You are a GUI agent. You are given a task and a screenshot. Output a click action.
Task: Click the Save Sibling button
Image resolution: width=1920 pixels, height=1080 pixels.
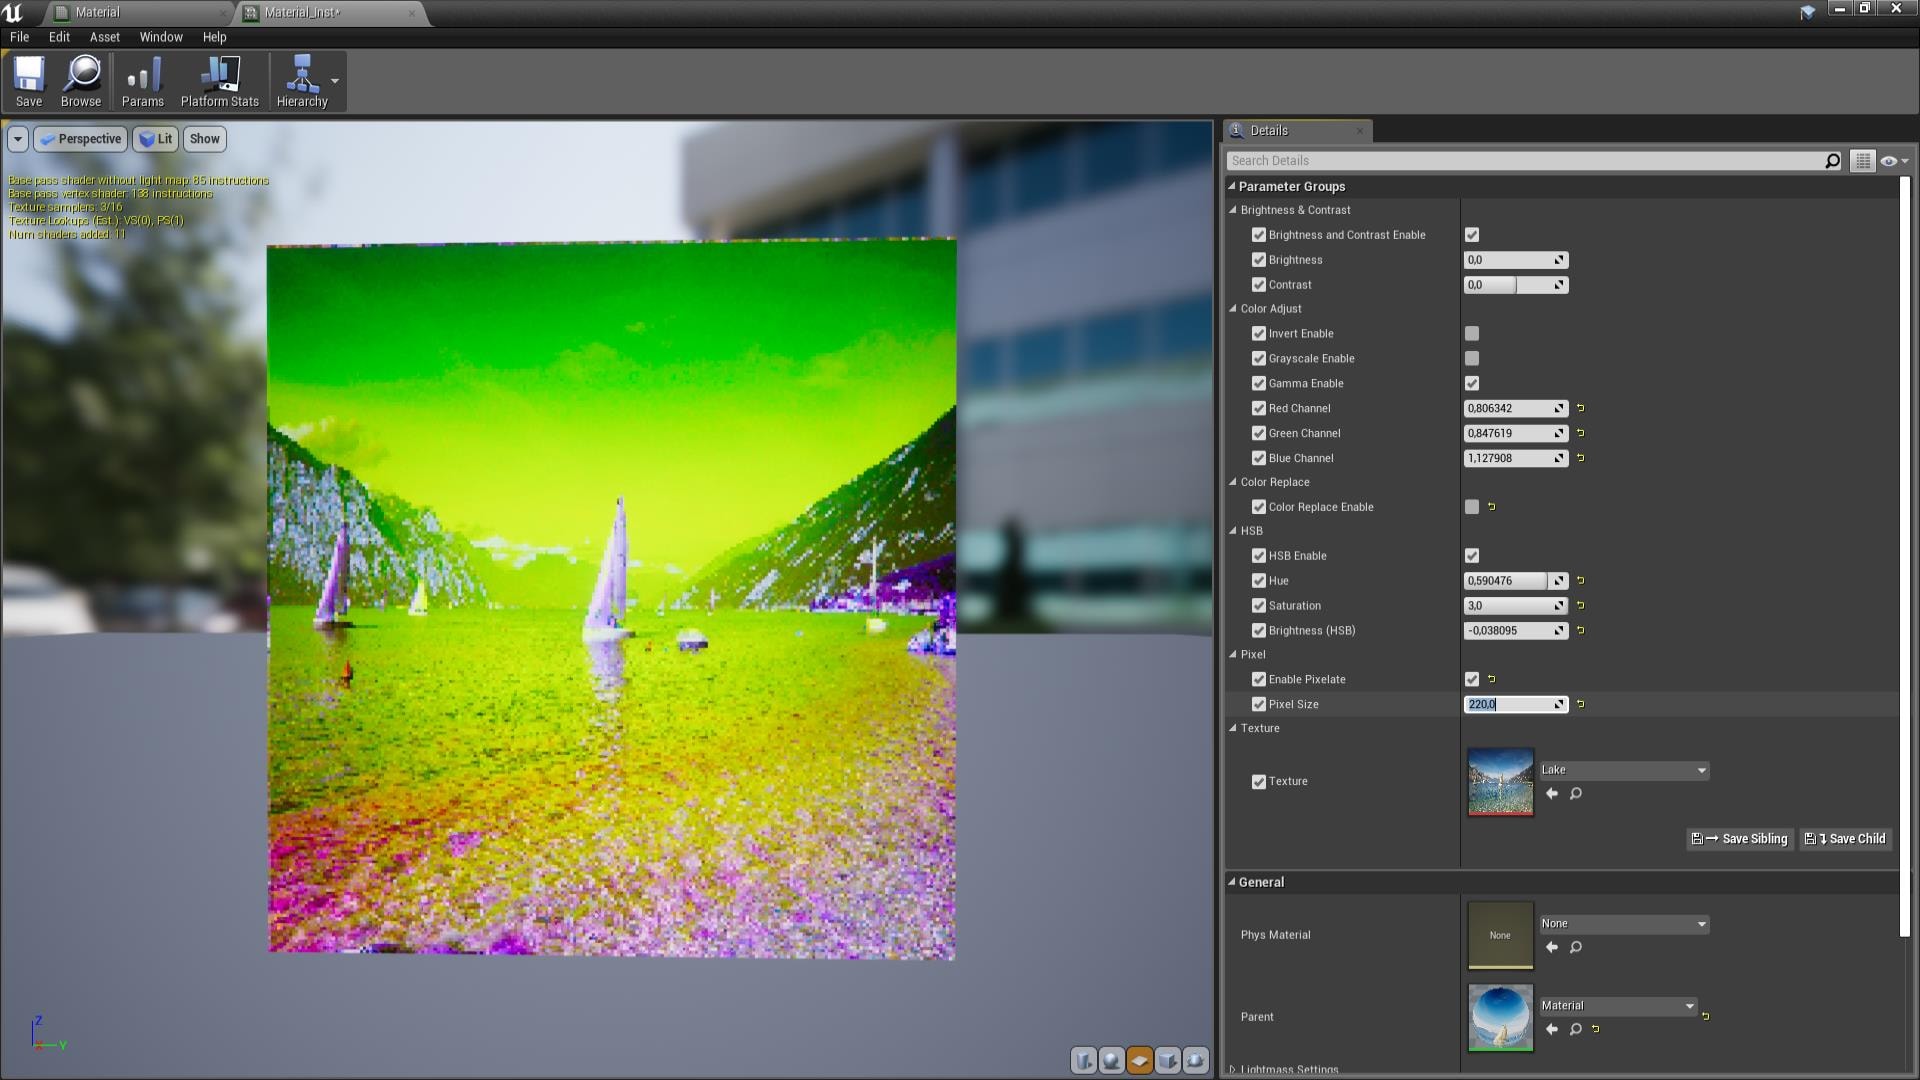click(x=1740, y=839)
